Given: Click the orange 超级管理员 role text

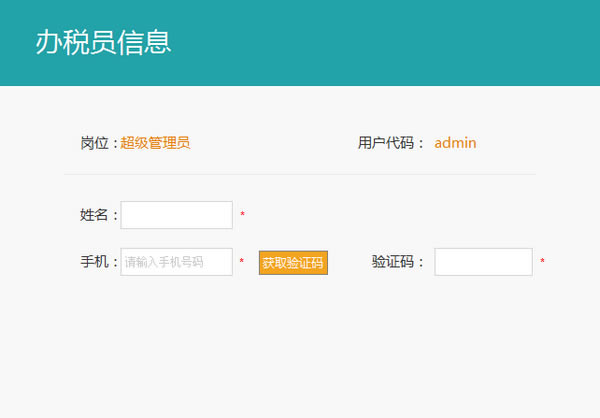Looking at the screenshot, I should coord(155,143).
